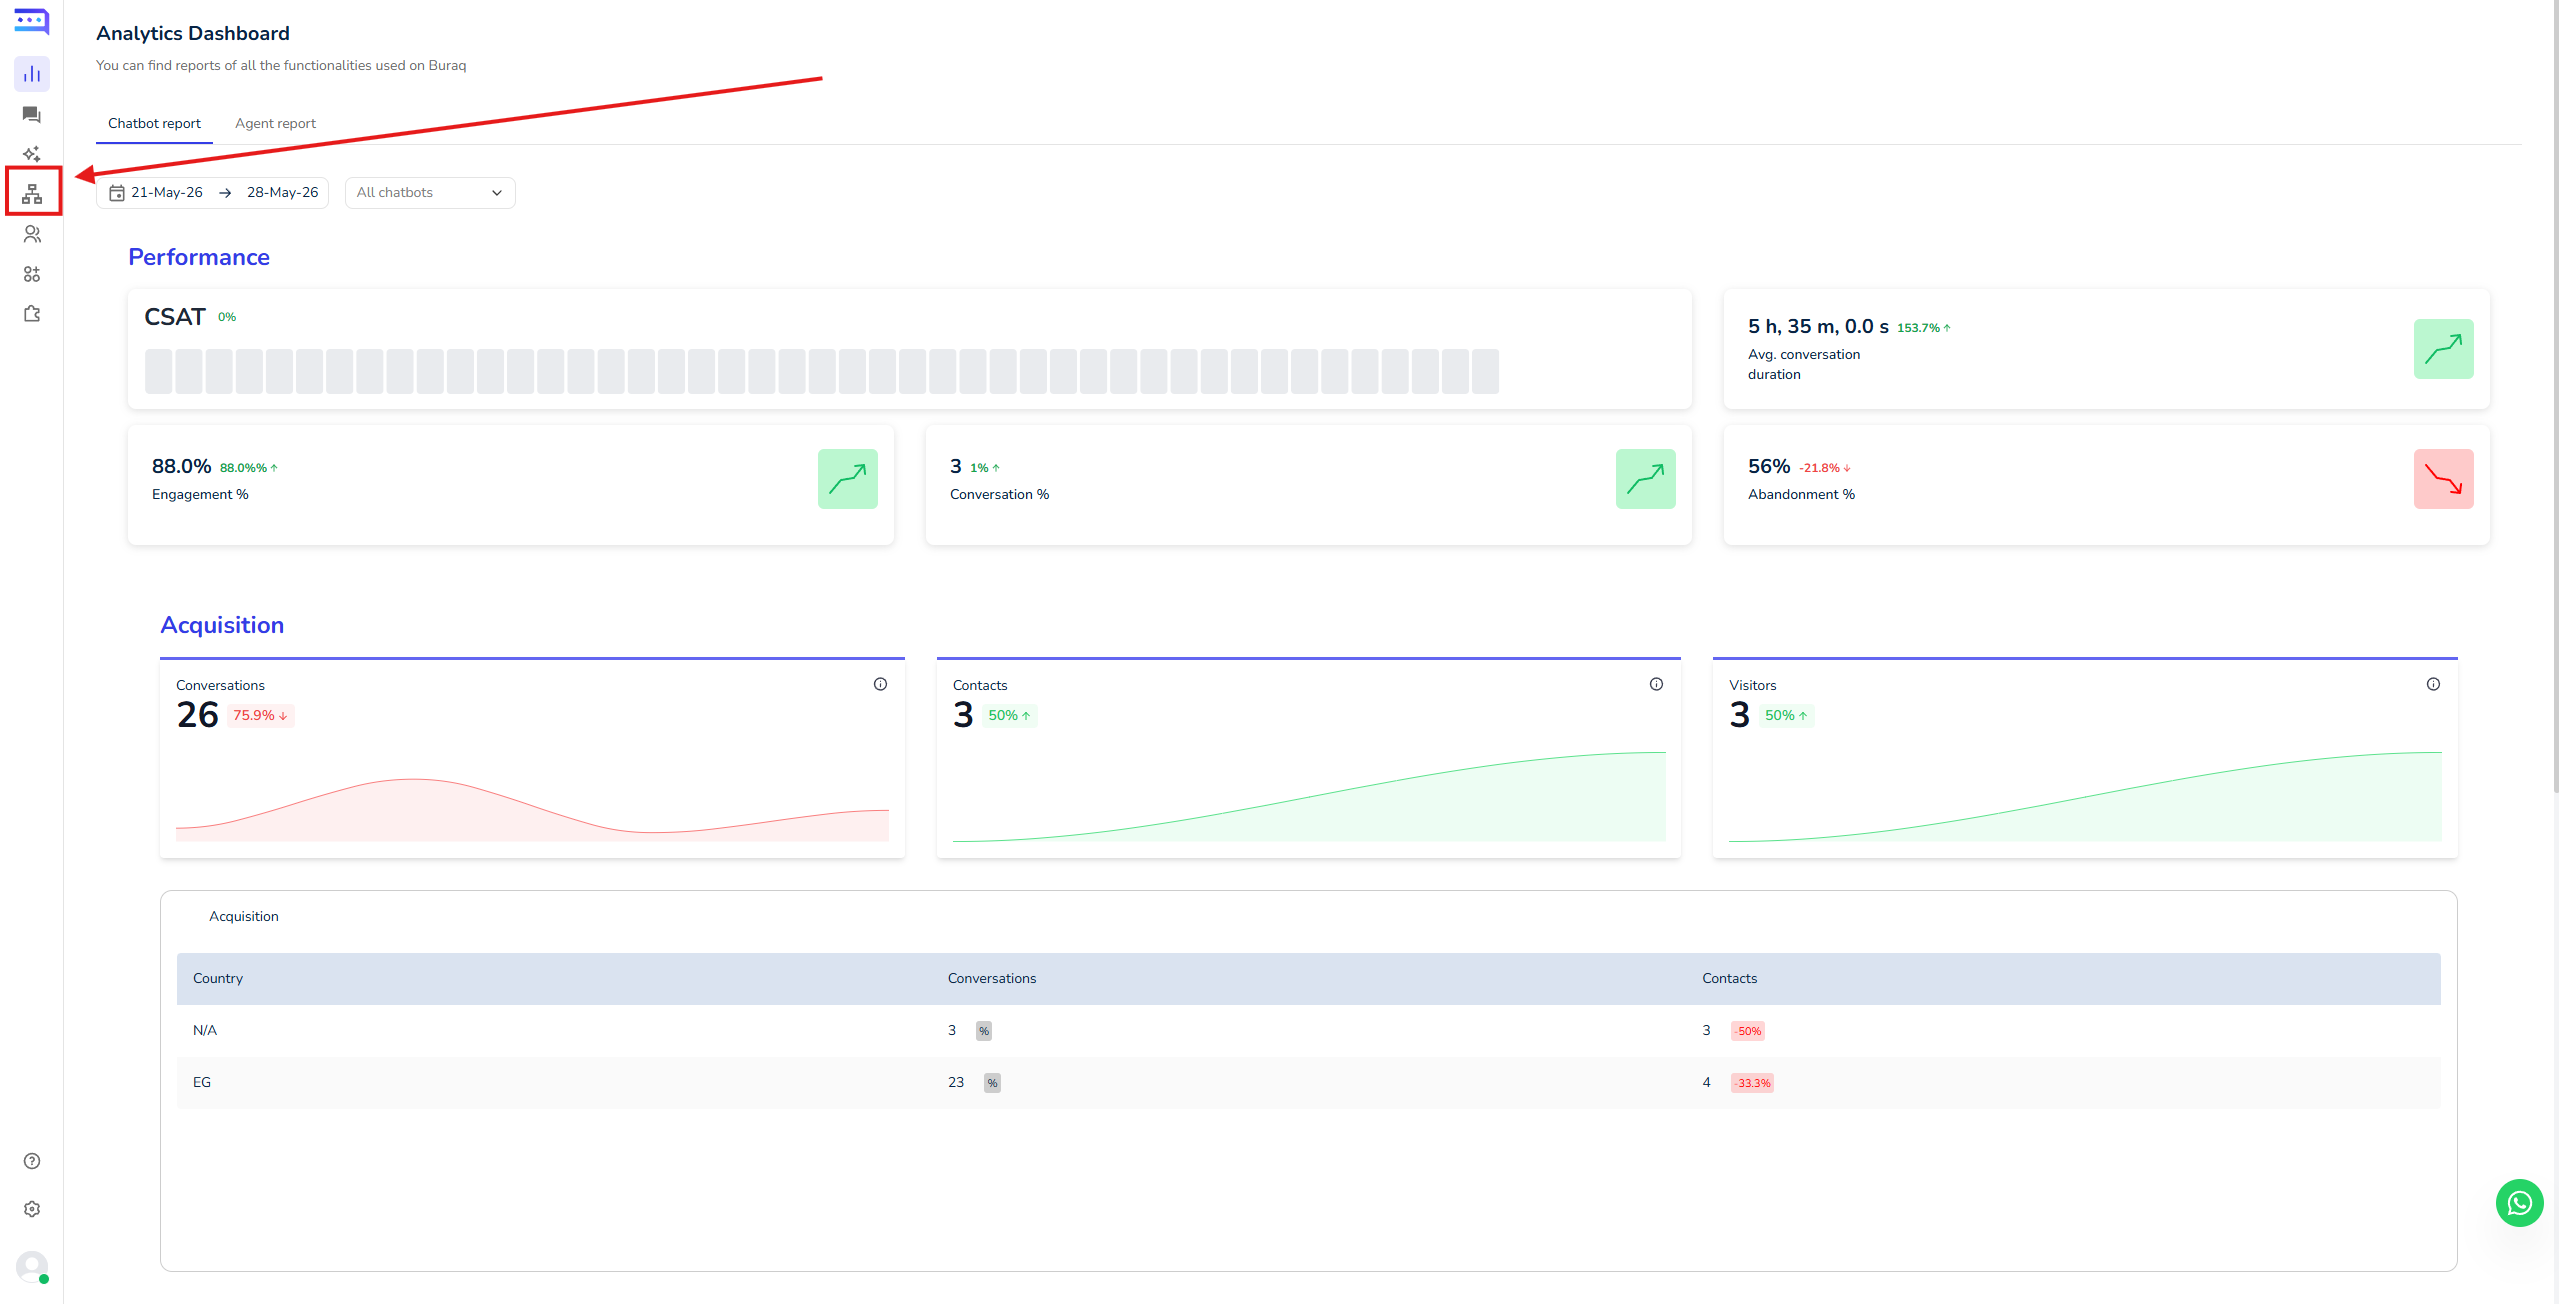Click the -21.8% abandonment change value
This screenshot has height=1304, width=2559.
click(x=1824, y=468)
